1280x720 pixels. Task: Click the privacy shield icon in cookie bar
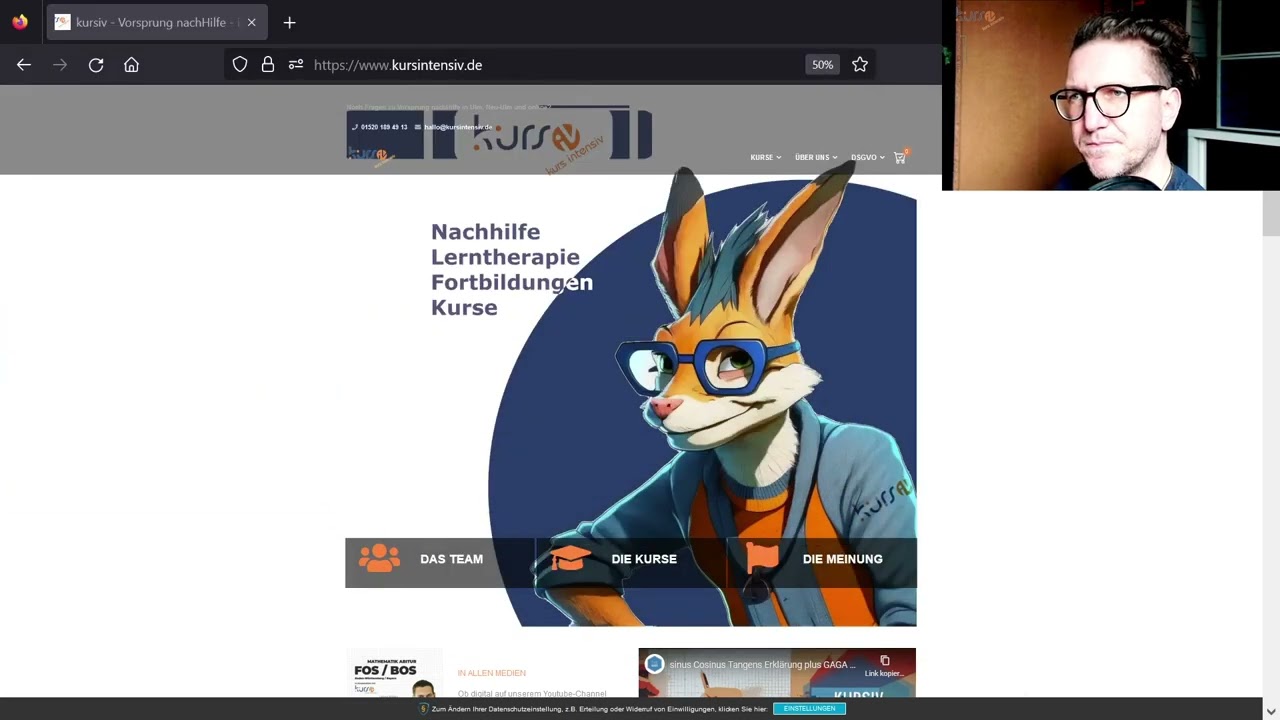pyautogui.click(x=423, y=709)
